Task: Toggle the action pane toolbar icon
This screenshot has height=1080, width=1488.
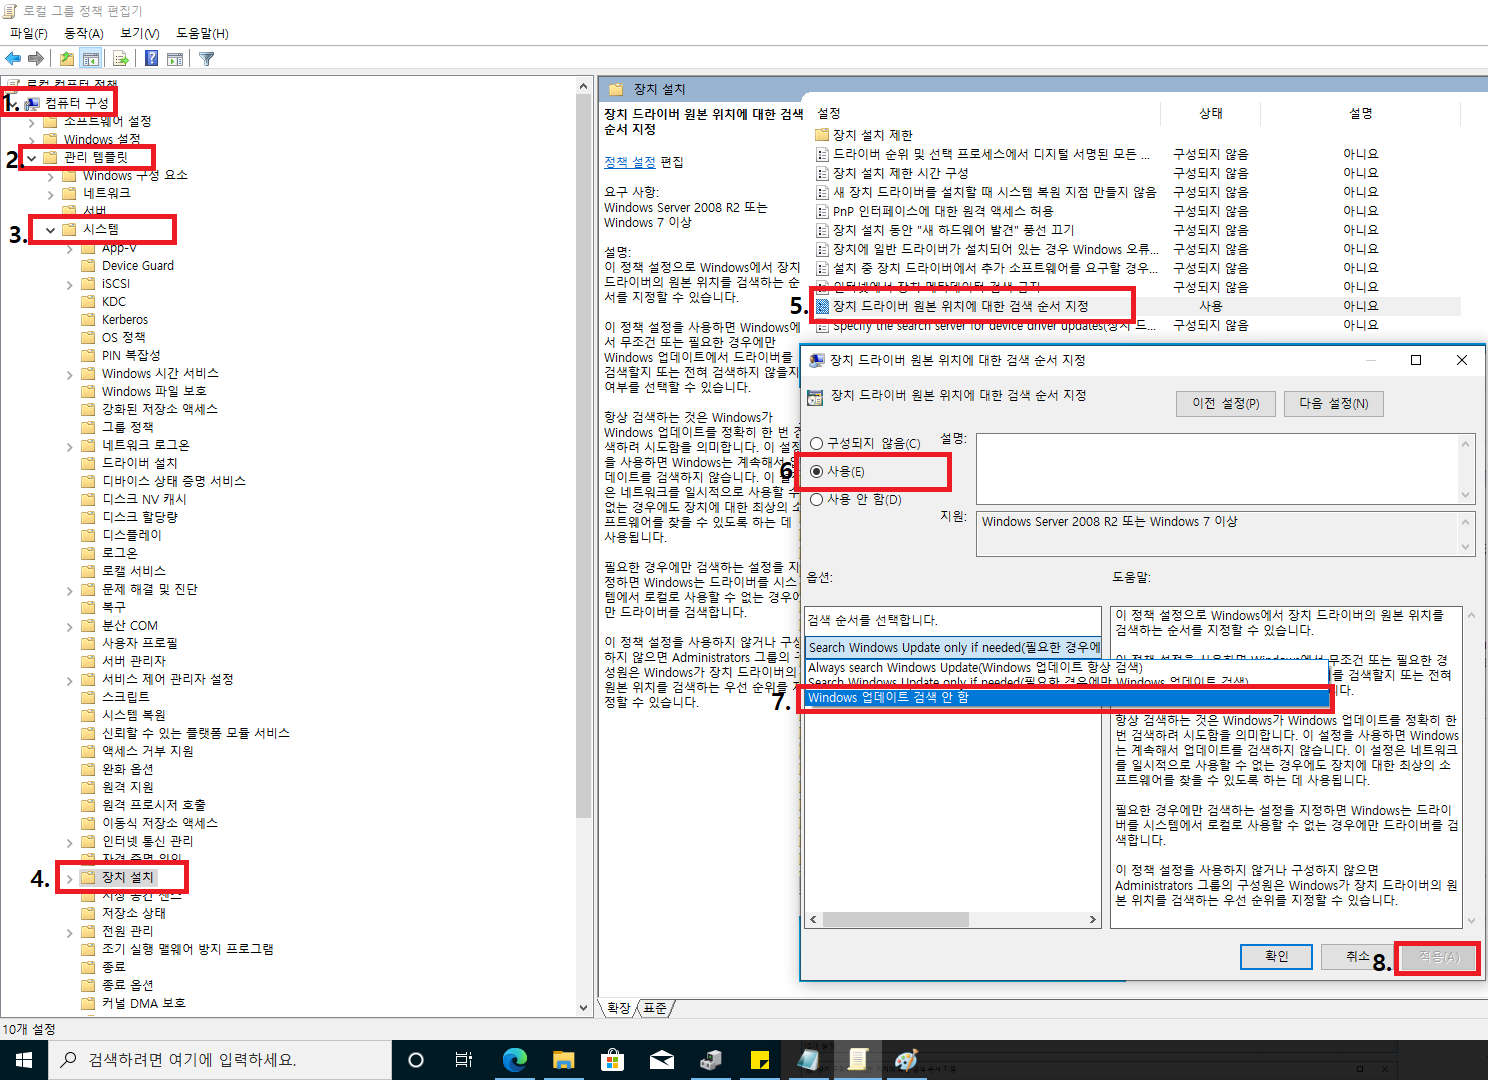Action: pos(175,58)
